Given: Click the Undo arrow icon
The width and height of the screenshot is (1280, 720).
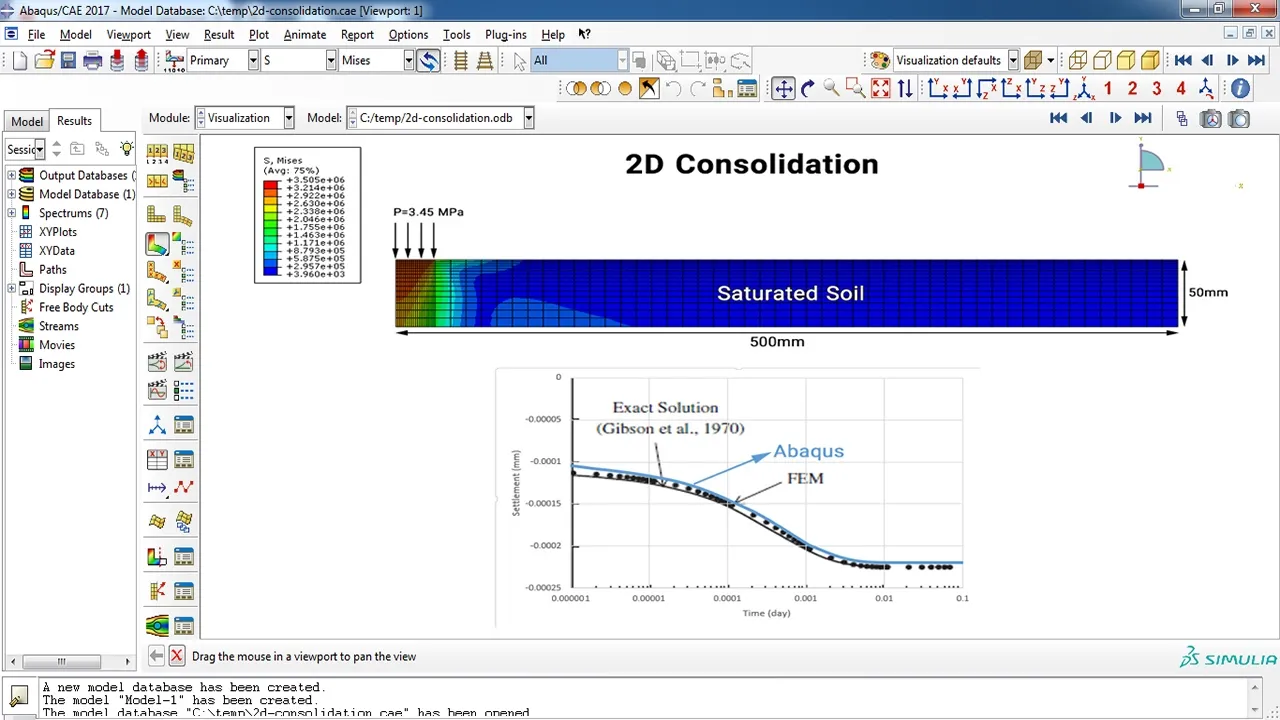Looking at the screenshot, I should [x=674, y=89].
